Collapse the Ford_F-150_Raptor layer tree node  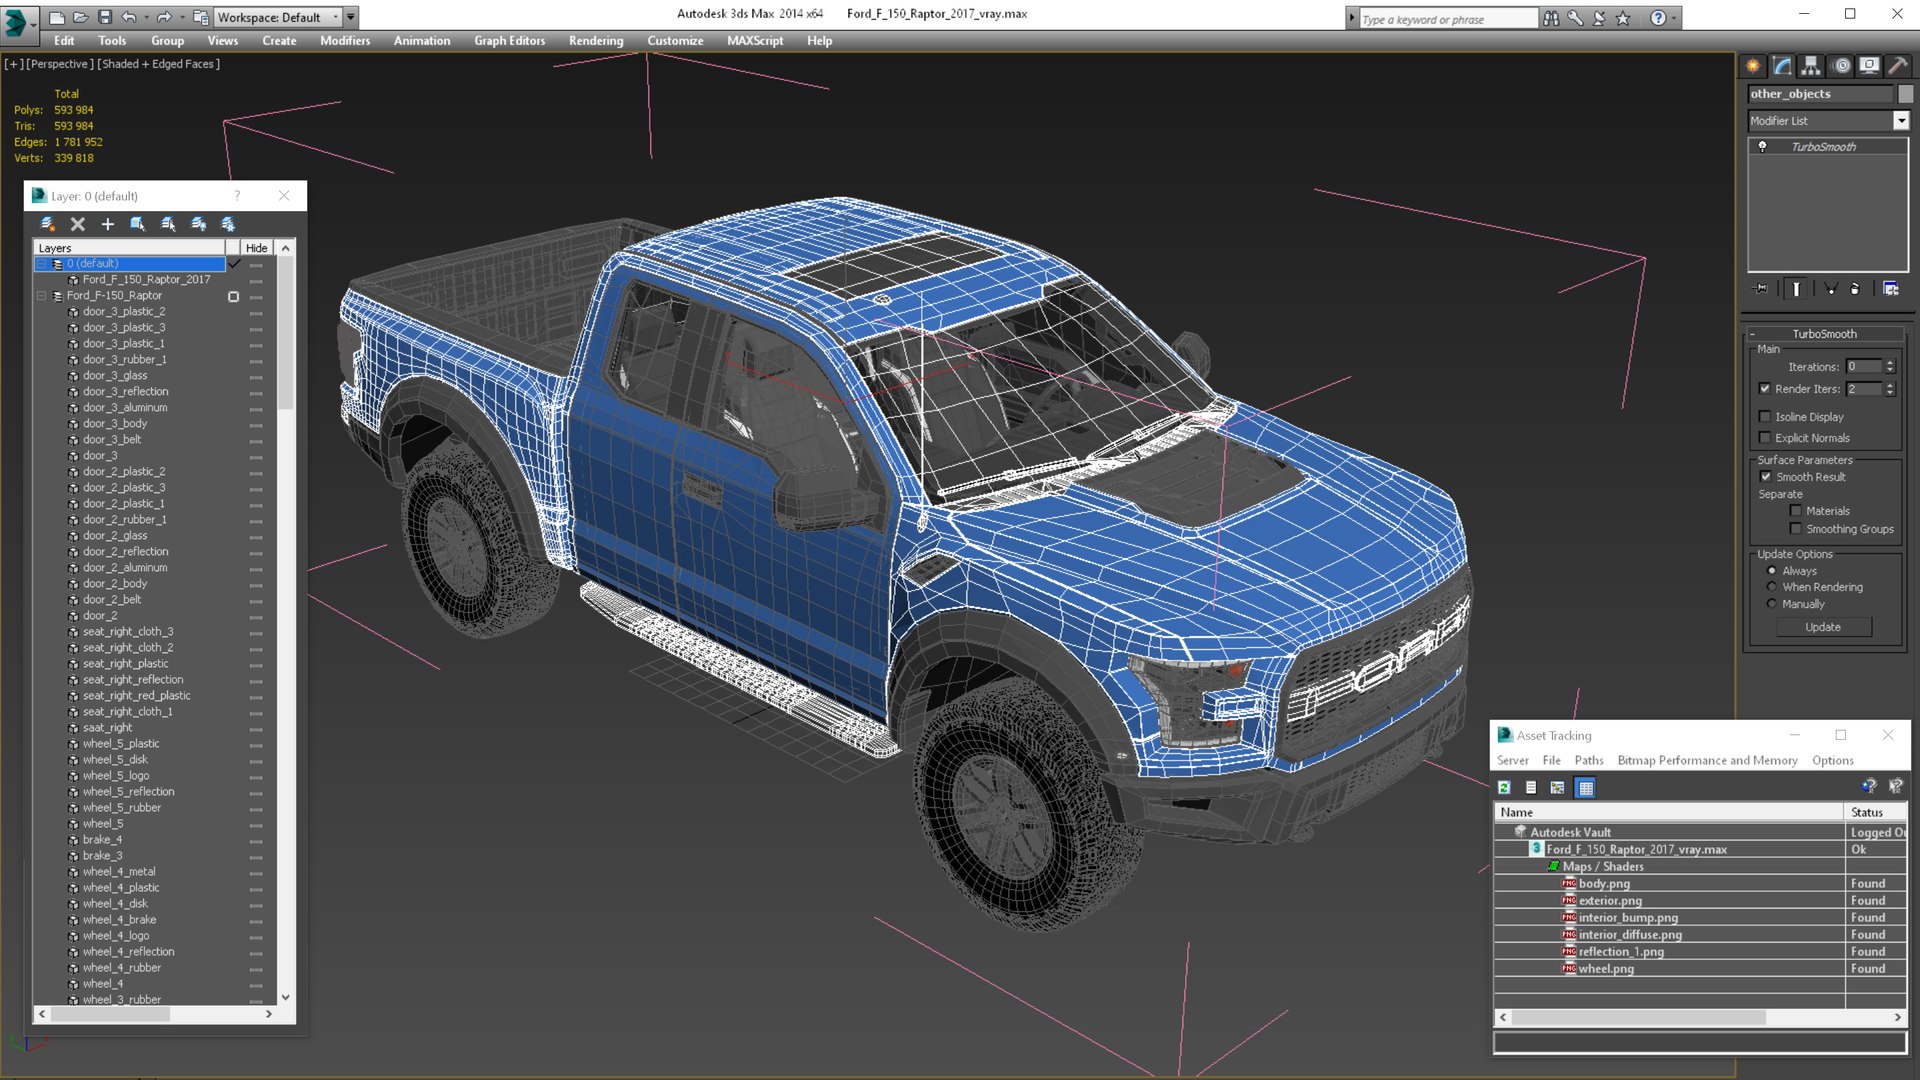pyautogui.click(x=42, y=296)
